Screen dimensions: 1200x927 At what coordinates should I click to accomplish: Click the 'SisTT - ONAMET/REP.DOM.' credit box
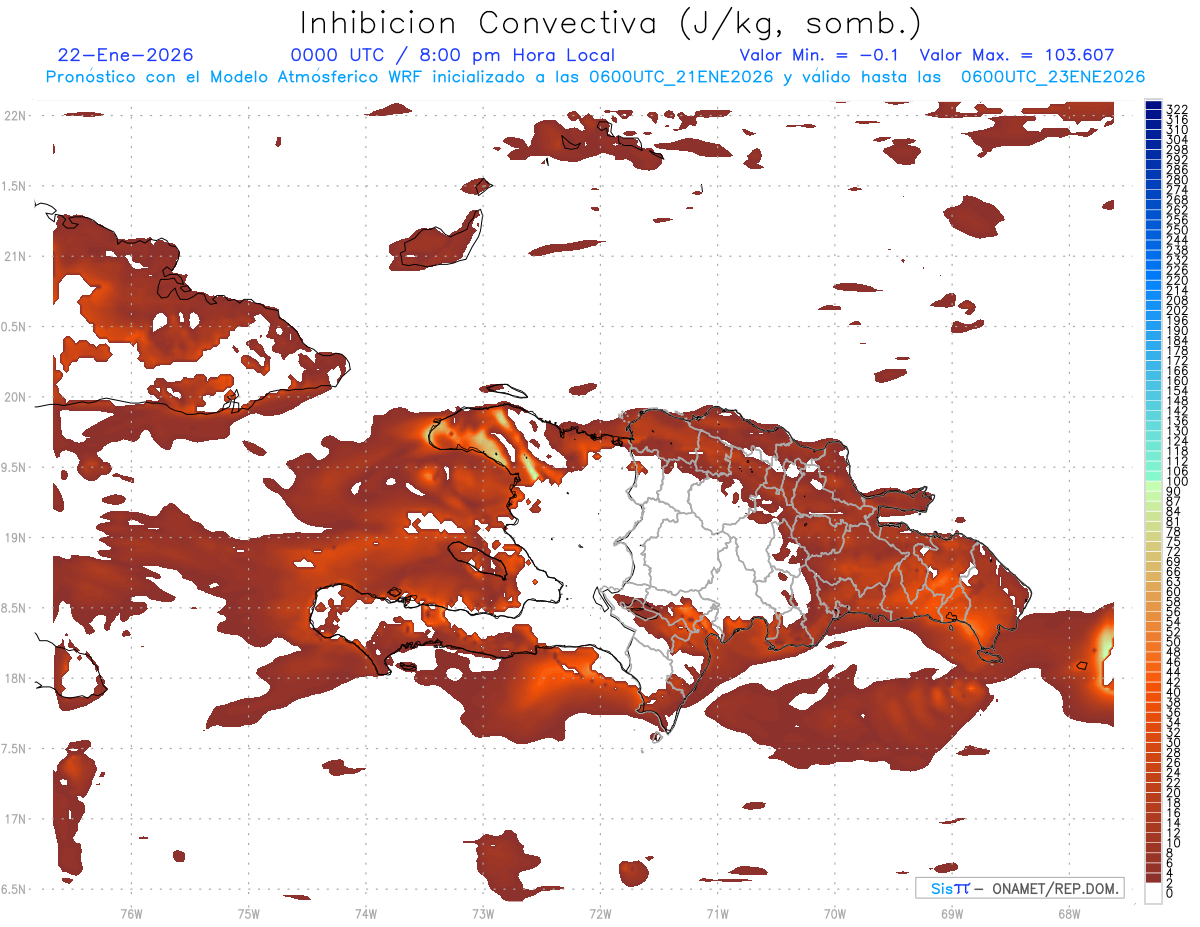(1020, 888)
